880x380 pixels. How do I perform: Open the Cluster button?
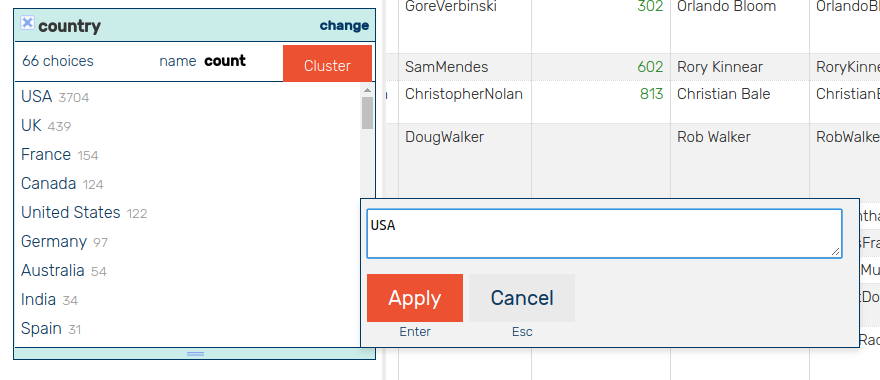[x=327, y=66]
